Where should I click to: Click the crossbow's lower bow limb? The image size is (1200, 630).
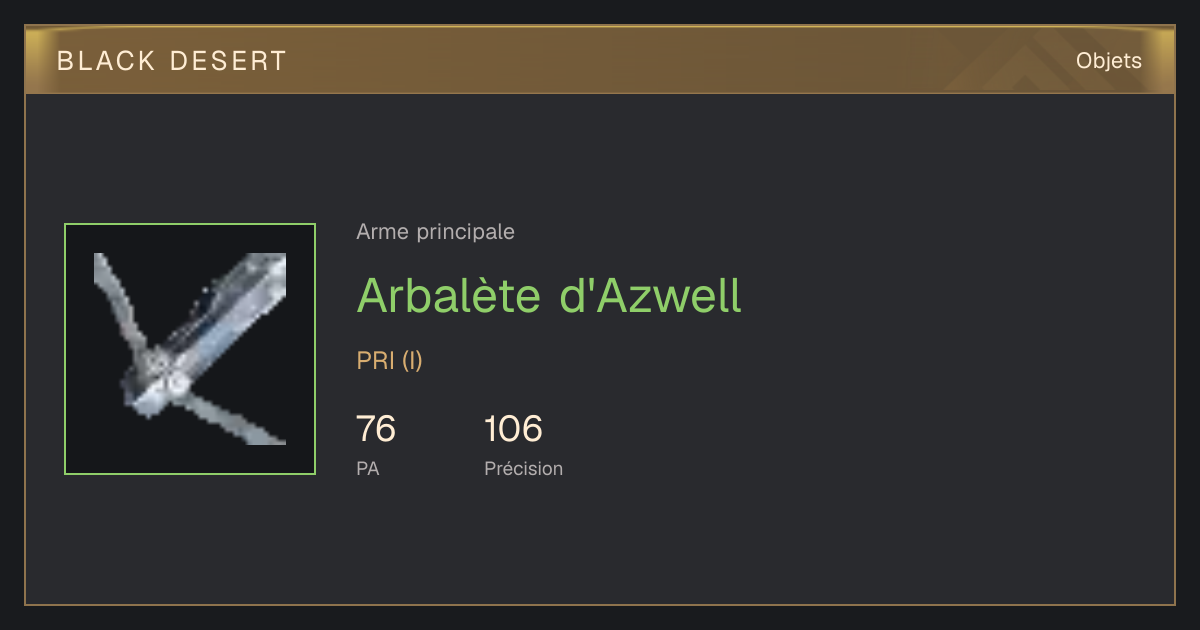click(x=230, y=420)
